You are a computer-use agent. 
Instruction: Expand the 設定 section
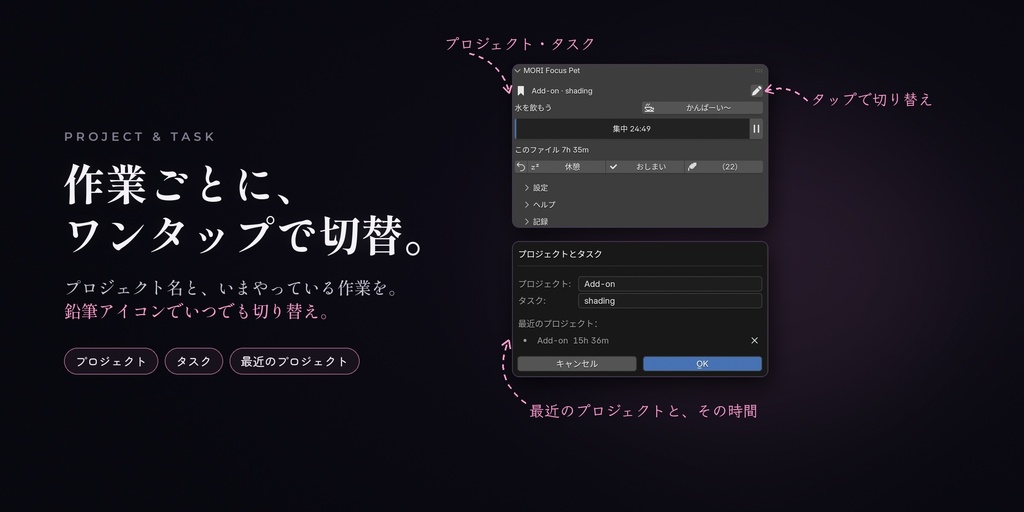coord(536,187)
